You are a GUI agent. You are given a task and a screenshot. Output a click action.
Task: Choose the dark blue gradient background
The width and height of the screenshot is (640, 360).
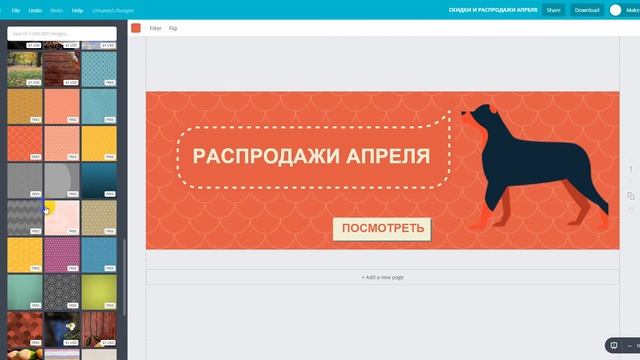[99, 180]
